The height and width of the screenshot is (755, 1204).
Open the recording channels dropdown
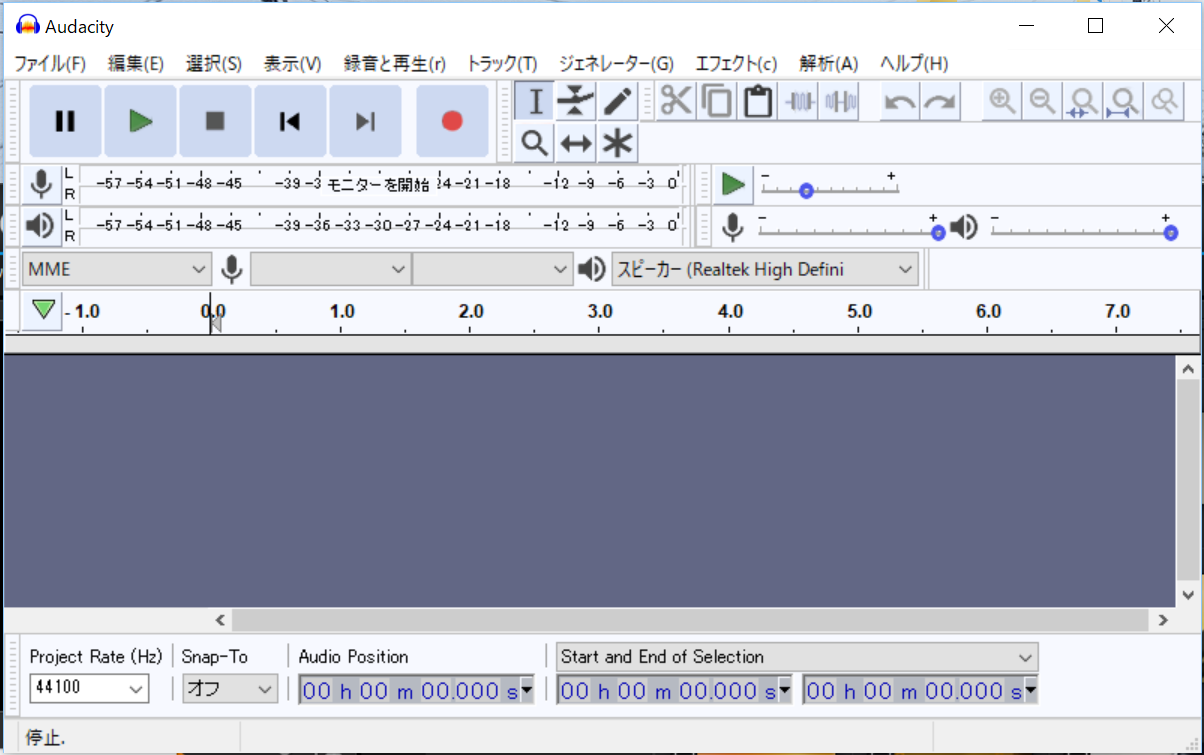pyautogui.click(x=493, y=269)
